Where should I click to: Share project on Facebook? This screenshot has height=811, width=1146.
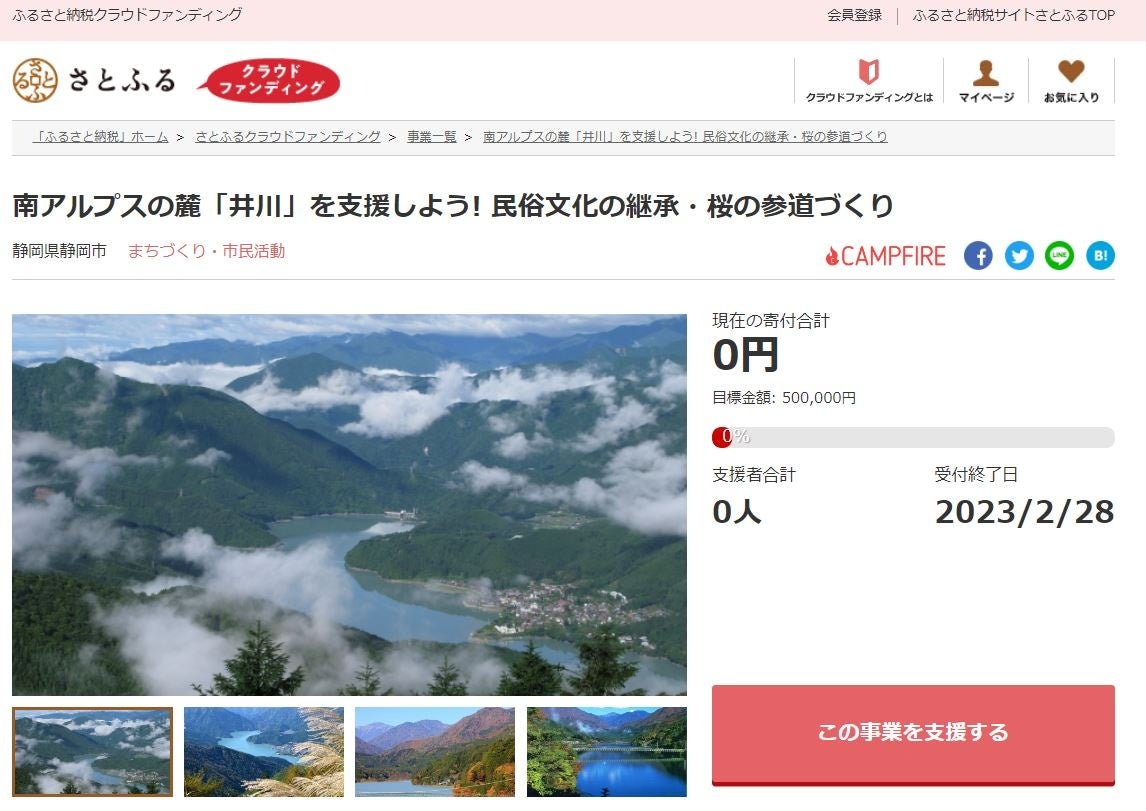pos(978,256)
